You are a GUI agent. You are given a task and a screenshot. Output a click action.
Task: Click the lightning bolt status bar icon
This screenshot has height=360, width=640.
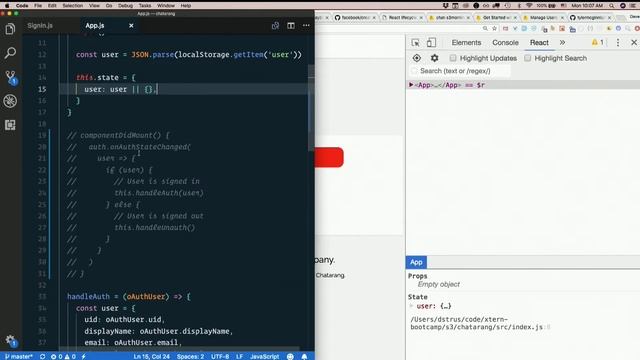tap(83, 356)
